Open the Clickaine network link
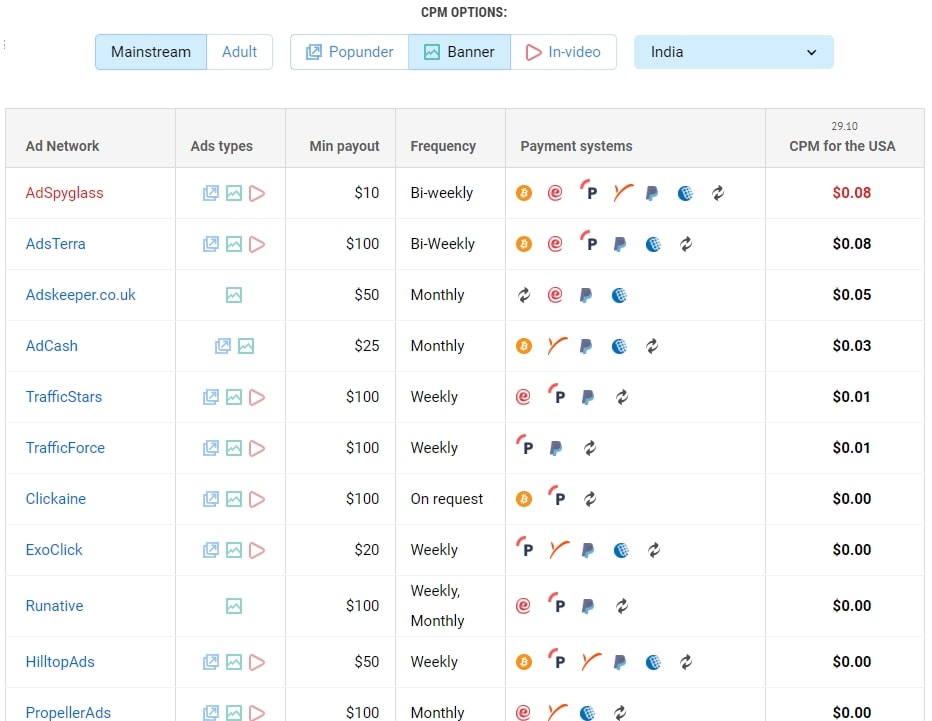 coord(55,499)
